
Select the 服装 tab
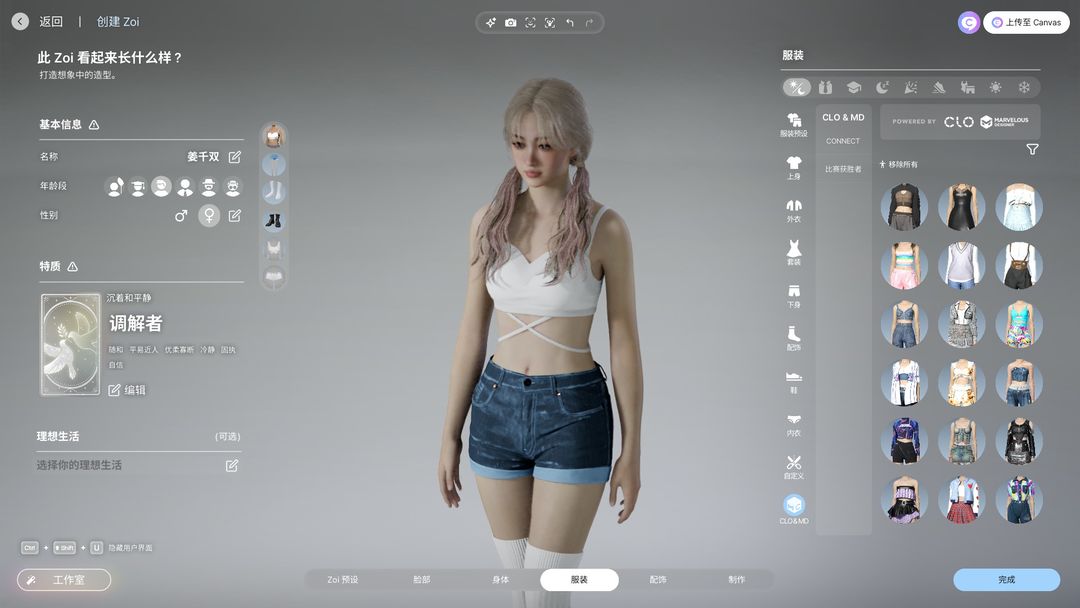(579, 580)
